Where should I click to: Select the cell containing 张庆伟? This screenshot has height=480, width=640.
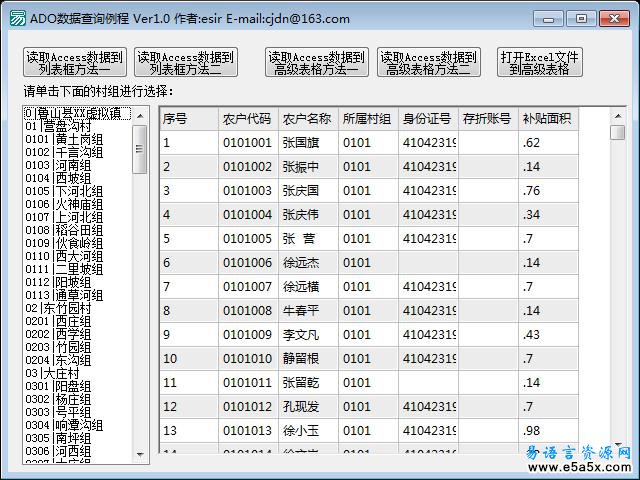pos(307,215)
